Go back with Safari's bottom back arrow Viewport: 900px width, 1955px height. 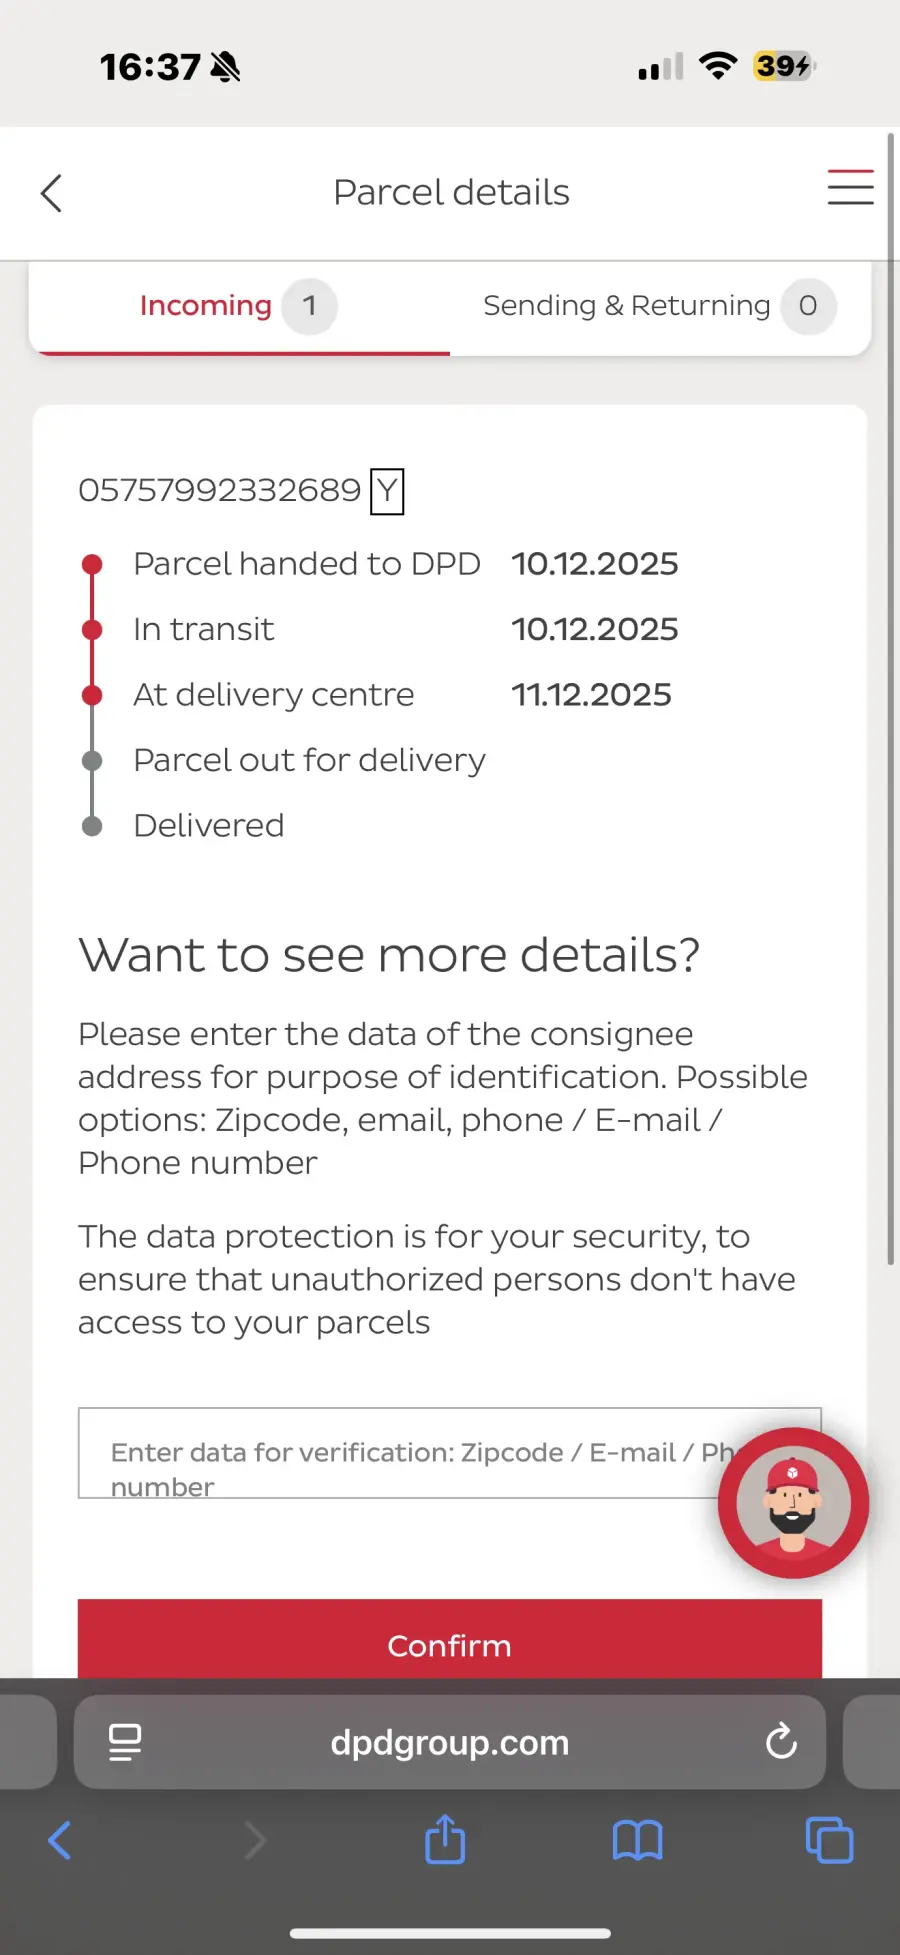pyautogui.click(x=60, y=1840)
